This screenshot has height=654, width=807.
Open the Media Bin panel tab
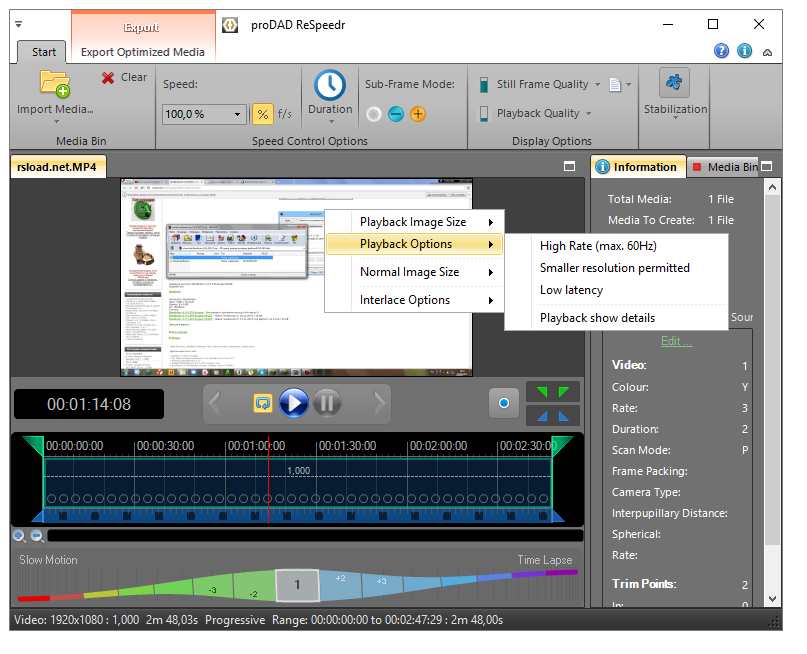coord(725,167)
